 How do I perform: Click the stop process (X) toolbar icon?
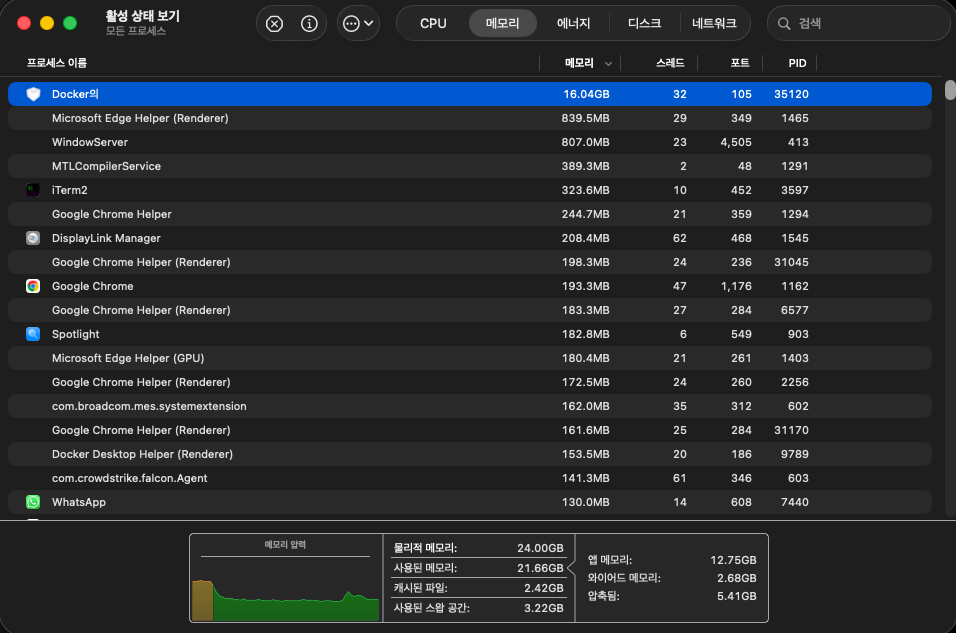[274, 24]
